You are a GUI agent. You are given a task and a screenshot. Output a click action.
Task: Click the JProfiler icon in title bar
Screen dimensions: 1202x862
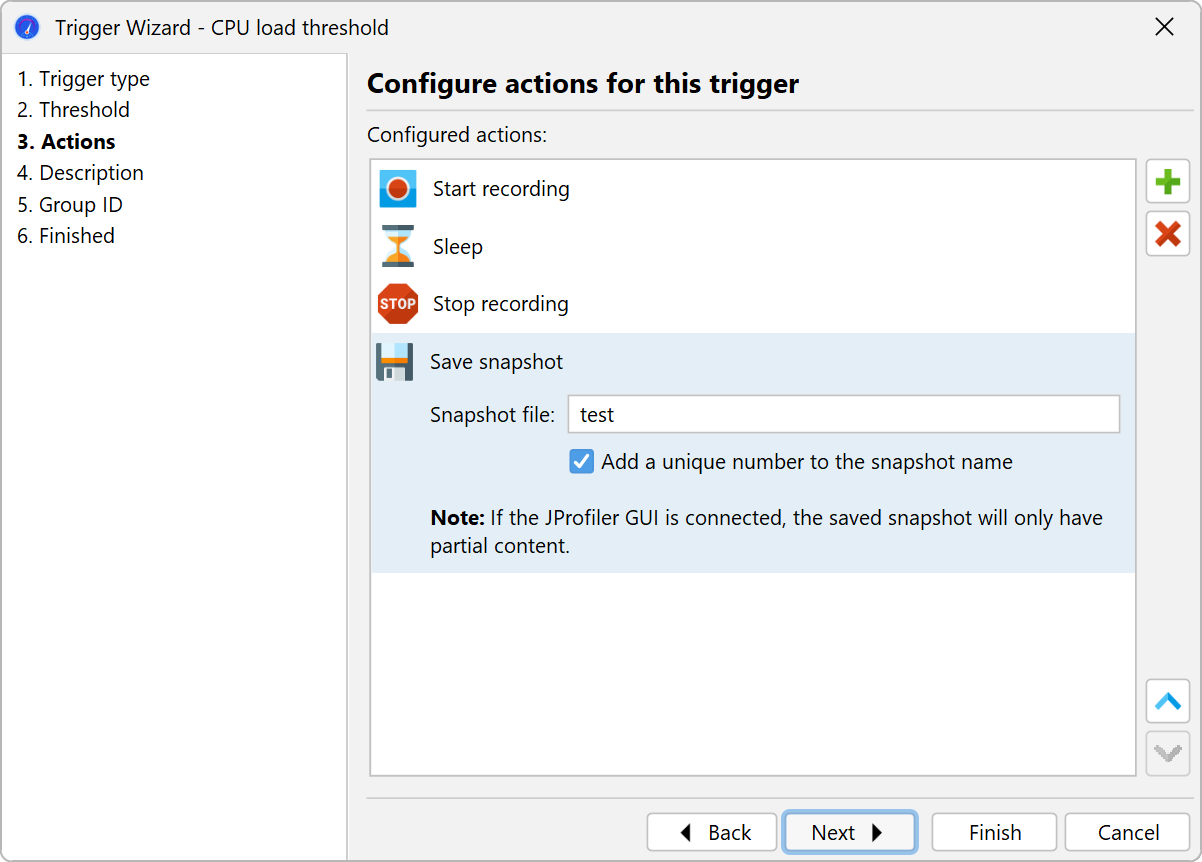click(27, 27)
